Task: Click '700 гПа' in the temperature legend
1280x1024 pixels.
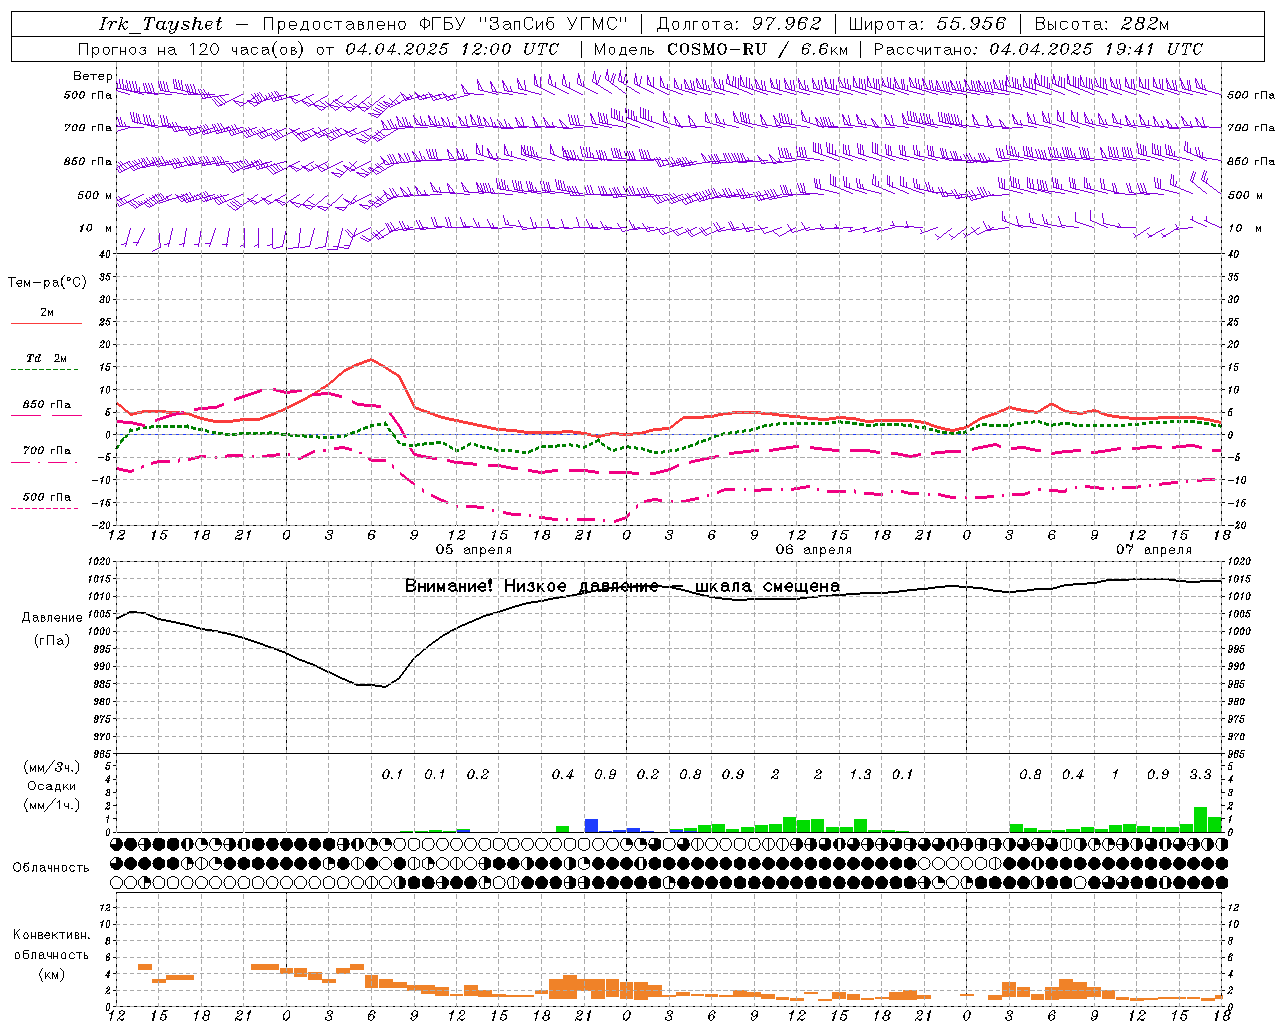Action: coord(47,450)
